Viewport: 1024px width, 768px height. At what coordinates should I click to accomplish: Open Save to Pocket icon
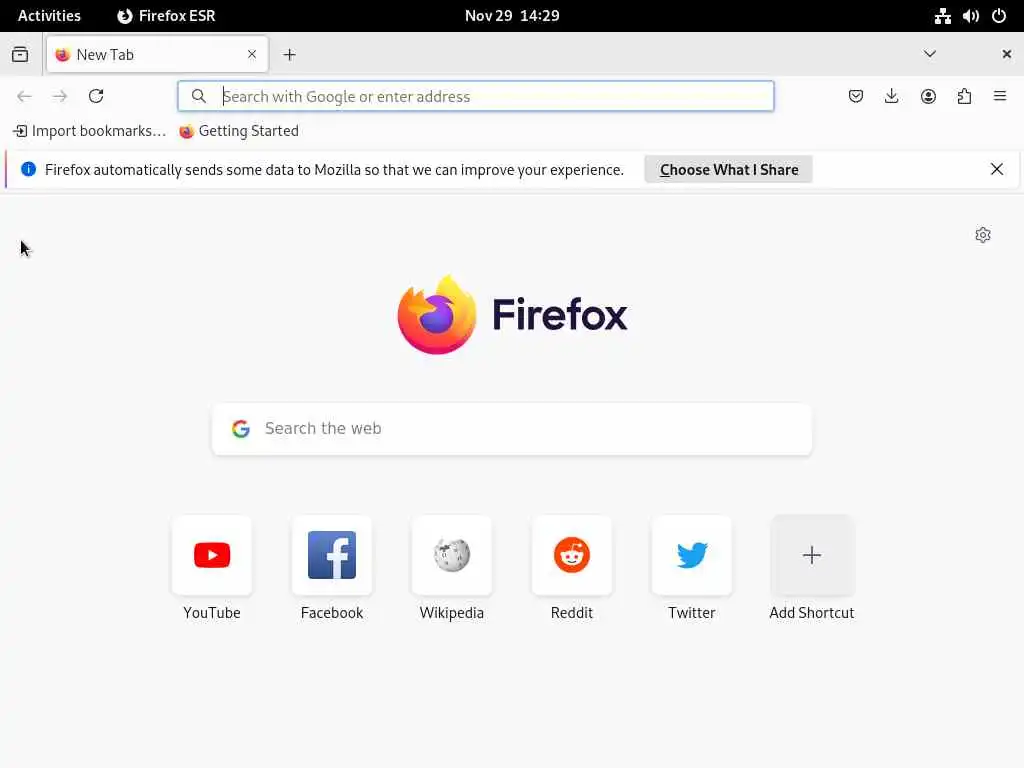856,96
